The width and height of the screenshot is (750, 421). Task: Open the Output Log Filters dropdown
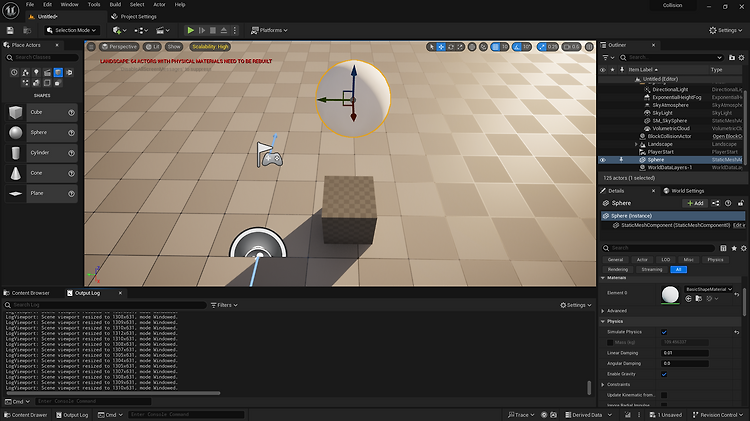click(224, 305)
